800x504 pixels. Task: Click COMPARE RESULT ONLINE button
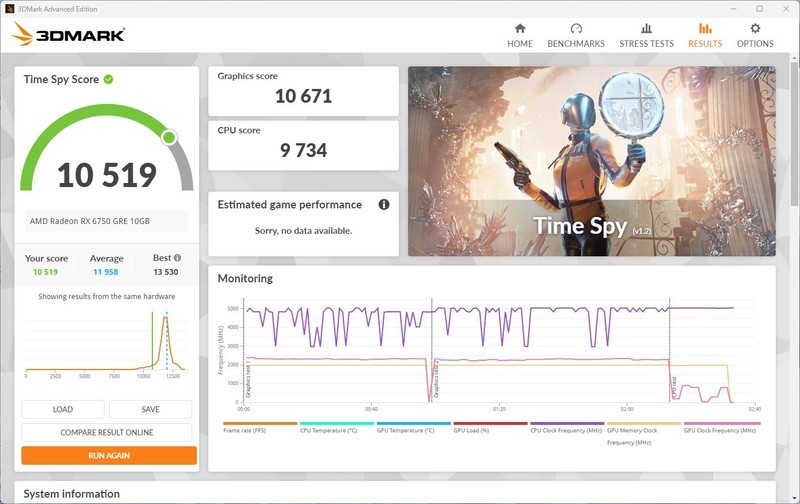tap(107, 432)
